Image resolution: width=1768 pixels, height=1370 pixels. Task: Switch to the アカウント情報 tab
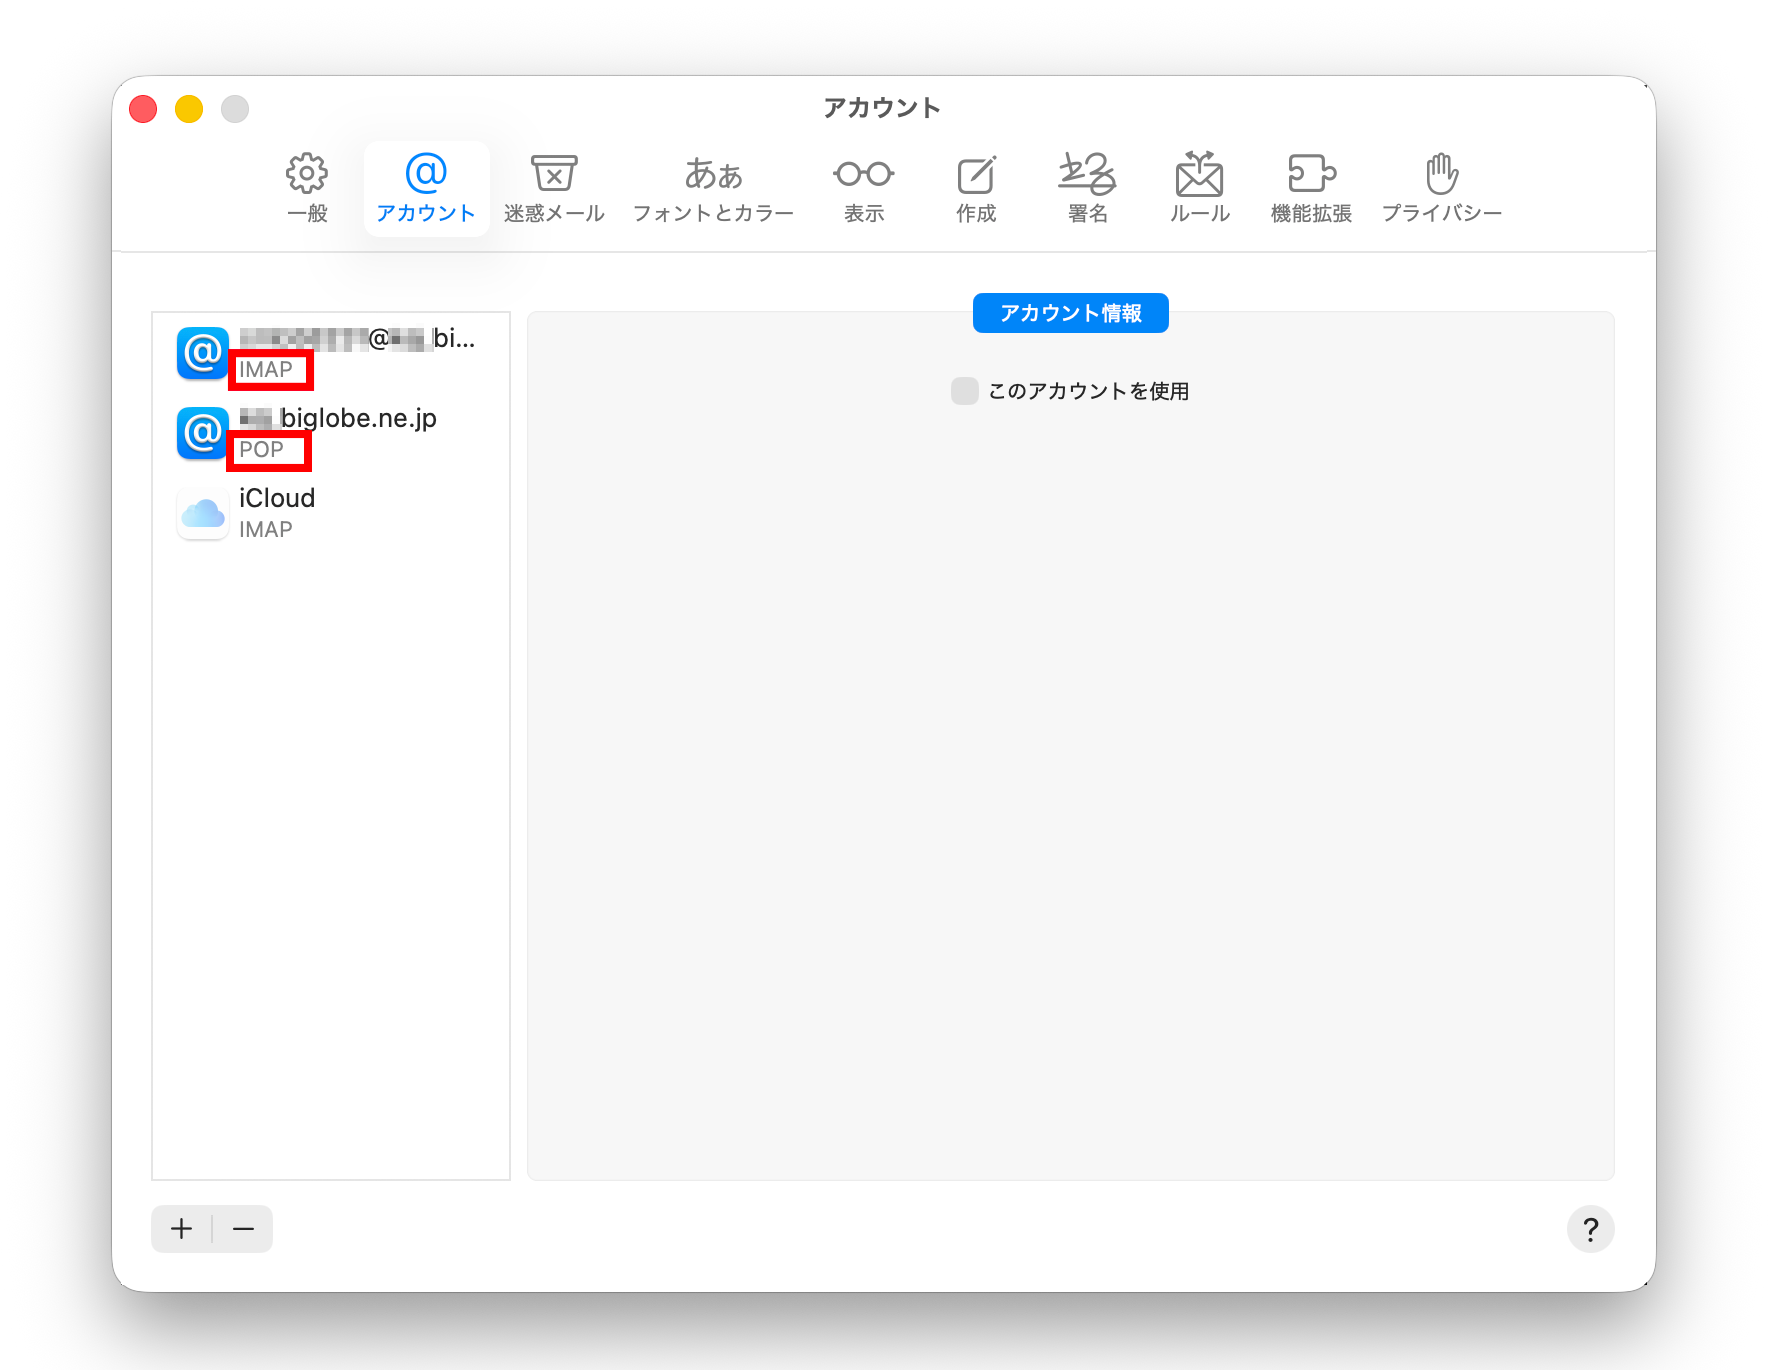click(1071, 313)
